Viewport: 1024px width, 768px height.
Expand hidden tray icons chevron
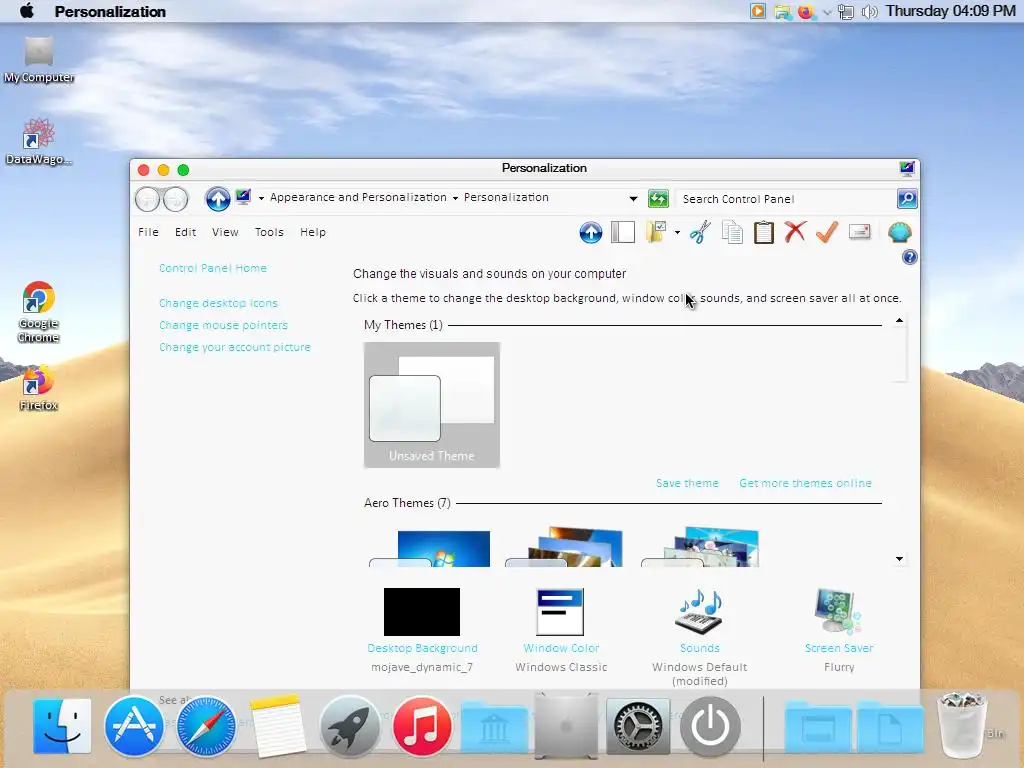[827, 12]
